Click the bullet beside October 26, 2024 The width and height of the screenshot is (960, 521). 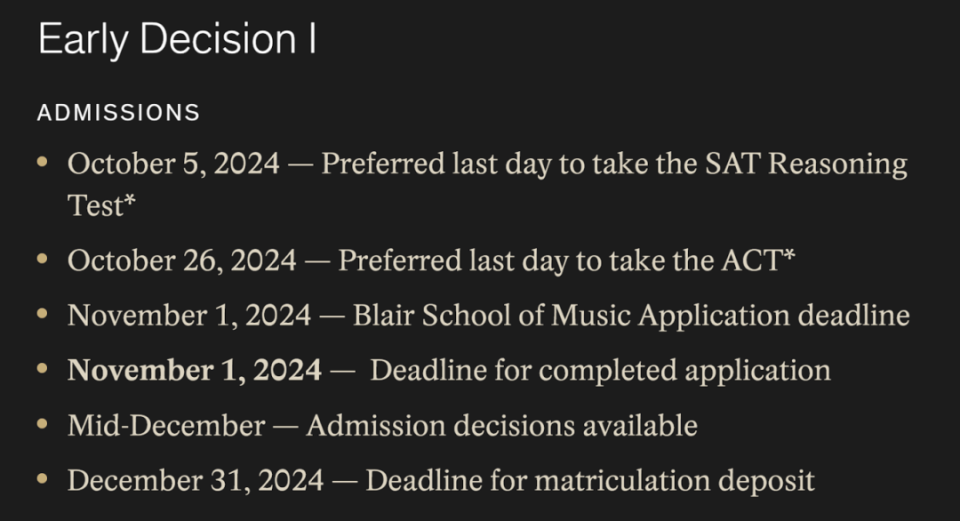click(x=42, y=258)
